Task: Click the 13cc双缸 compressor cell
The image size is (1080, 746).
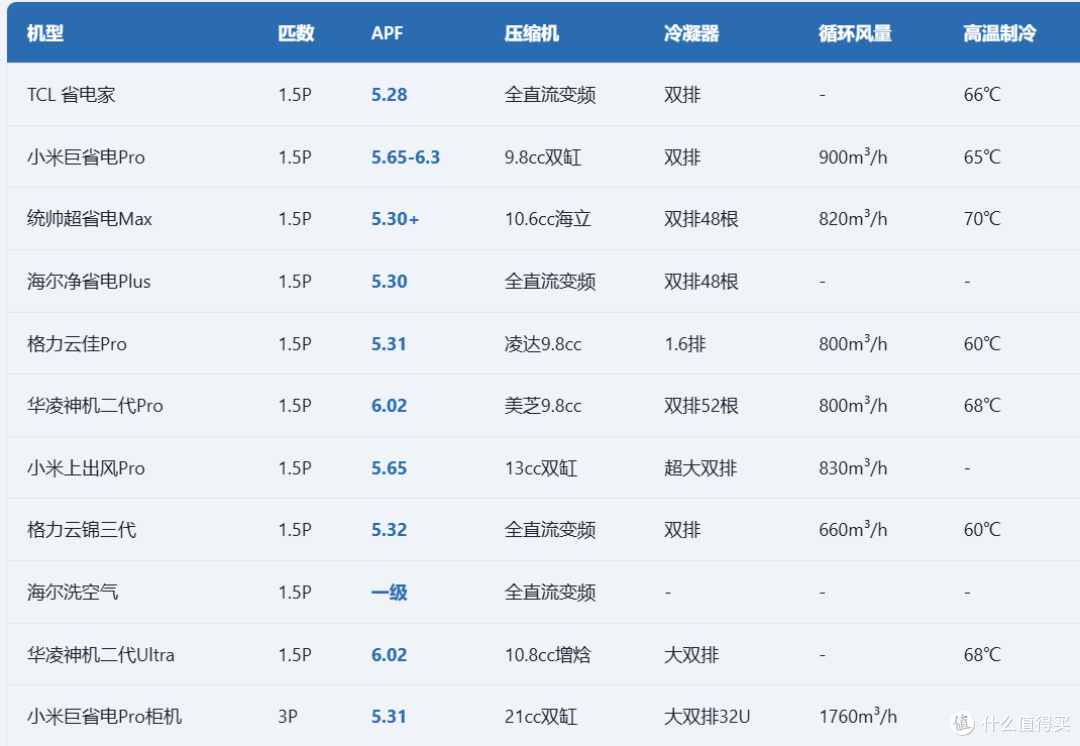Action: click(x=541, y=468)
